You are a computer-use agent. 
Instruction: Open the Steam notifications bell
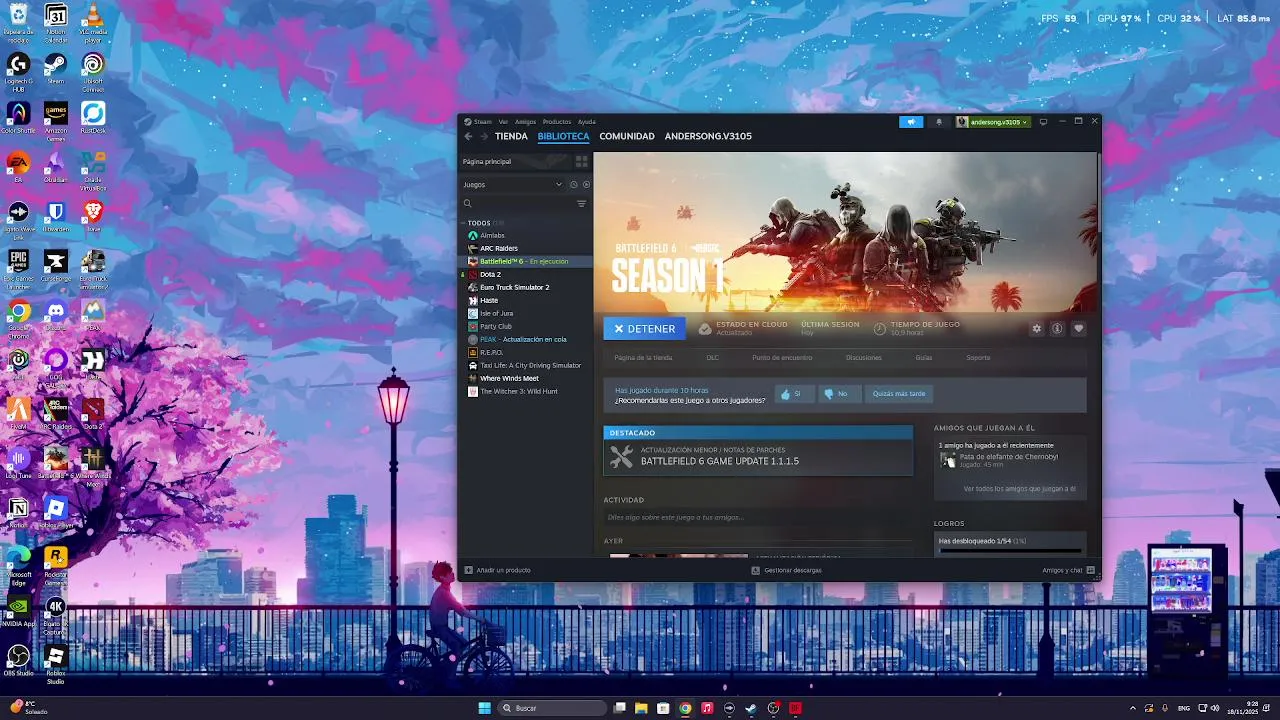[x=938, y=122]
